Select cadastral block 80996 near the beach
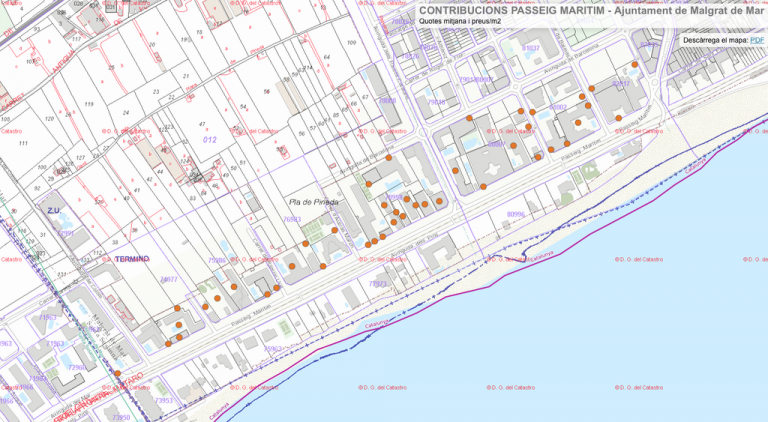 tap(516, 213)
